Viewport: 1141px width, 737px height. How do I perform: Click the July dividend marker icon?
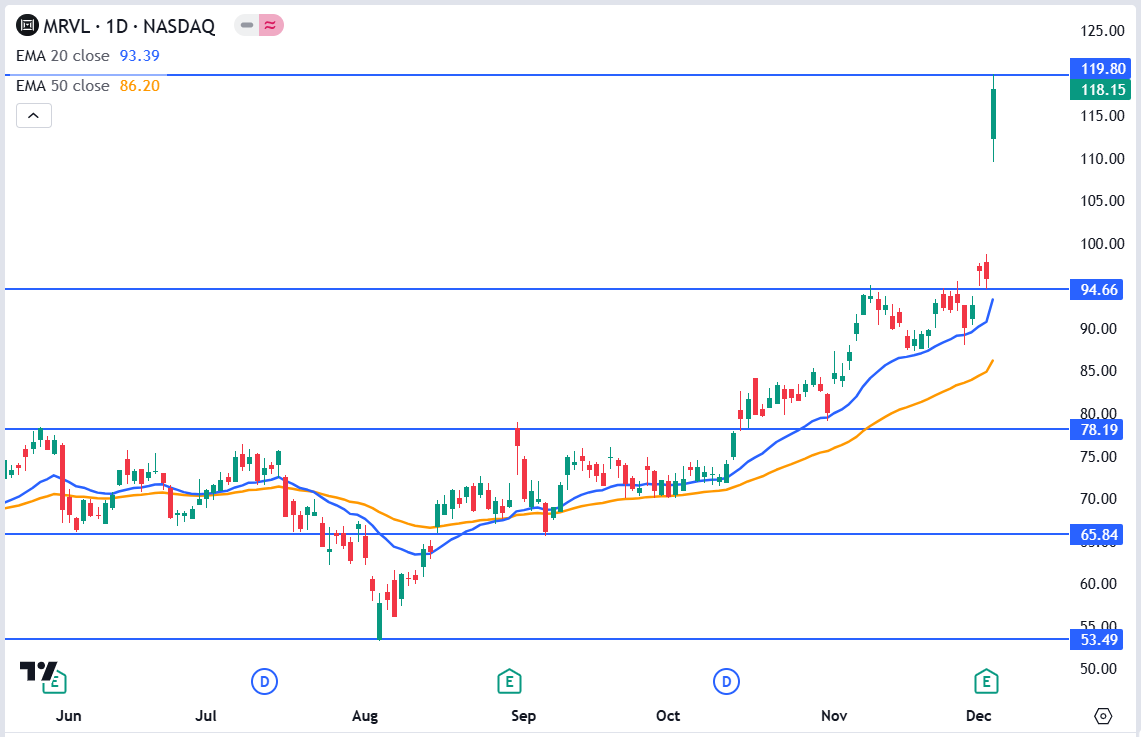(x=264, y=680)
